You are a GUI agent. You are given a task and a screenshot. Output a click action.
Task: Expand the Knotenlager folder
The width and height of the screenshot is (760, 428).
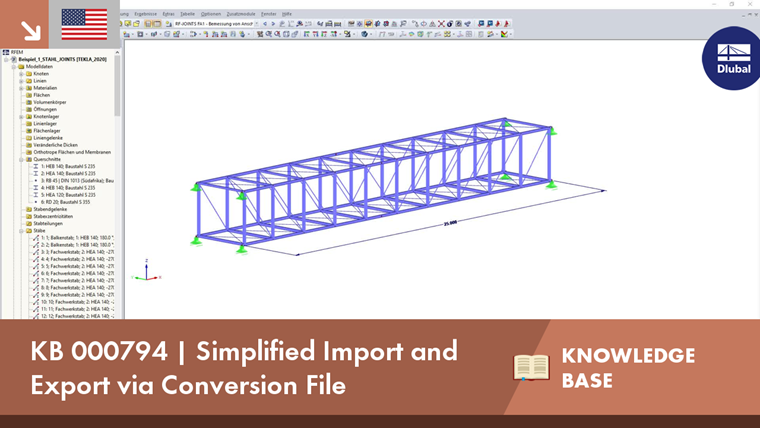pos(21,117)
